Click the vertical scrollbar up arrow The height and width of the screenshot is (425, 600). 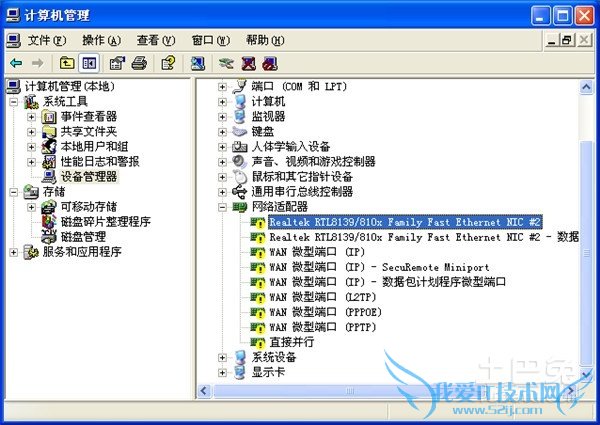586,87
